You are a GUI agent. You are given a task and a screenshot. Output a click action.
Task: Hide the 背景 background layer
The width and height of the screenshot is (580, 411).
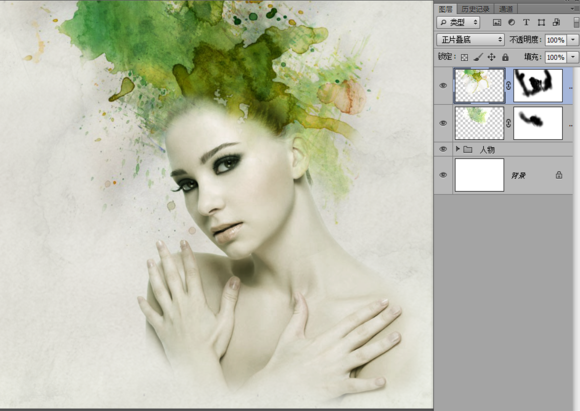pos(443,175)
